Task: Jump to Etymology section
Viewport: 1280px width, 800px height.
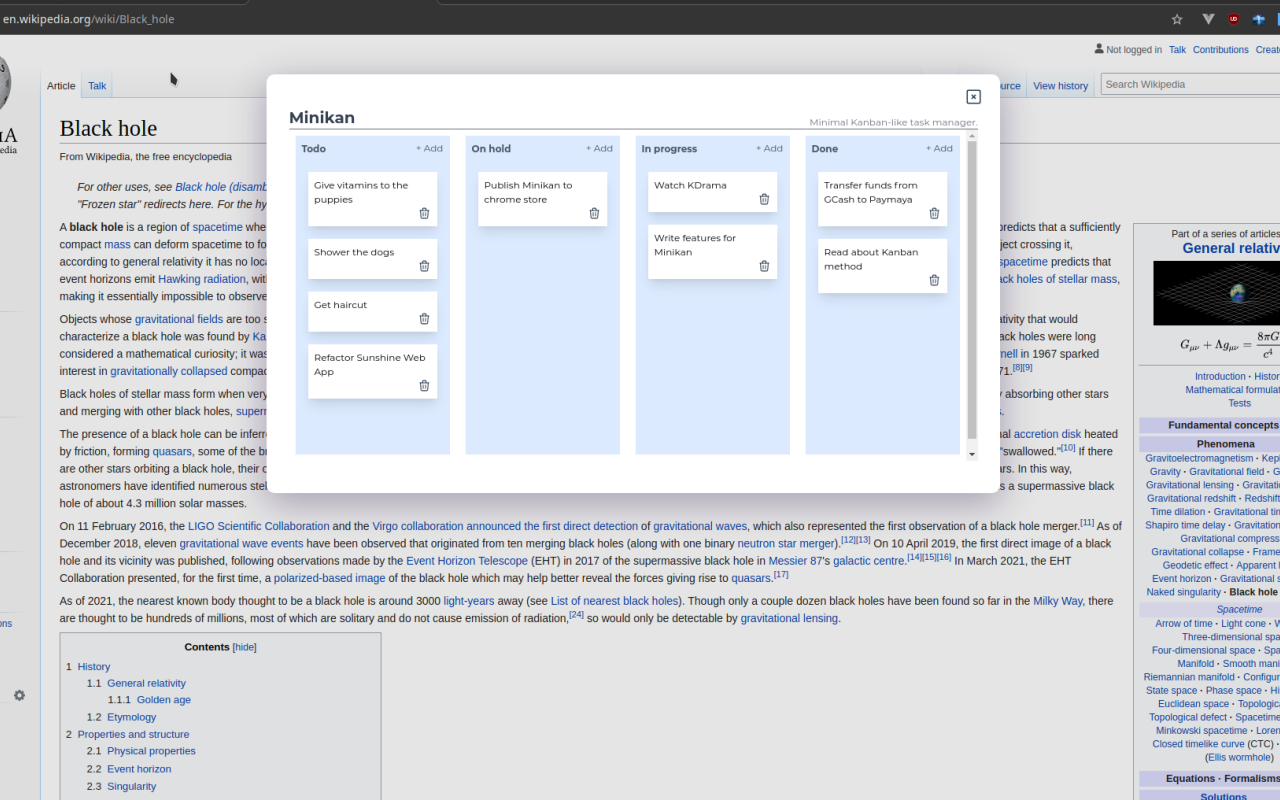Action: tap(132, 717)
